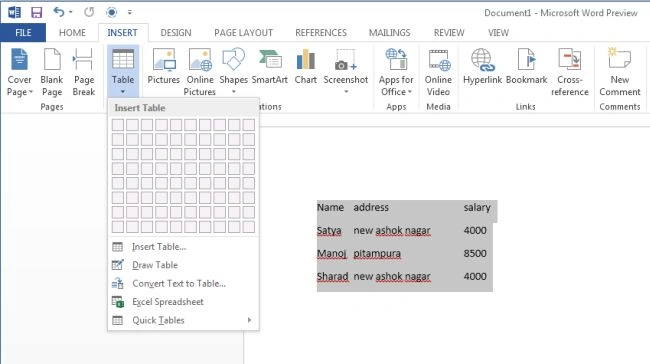Insert Pictures from this computer
Screen dimensions: 650x364
[x=163, y=66]
